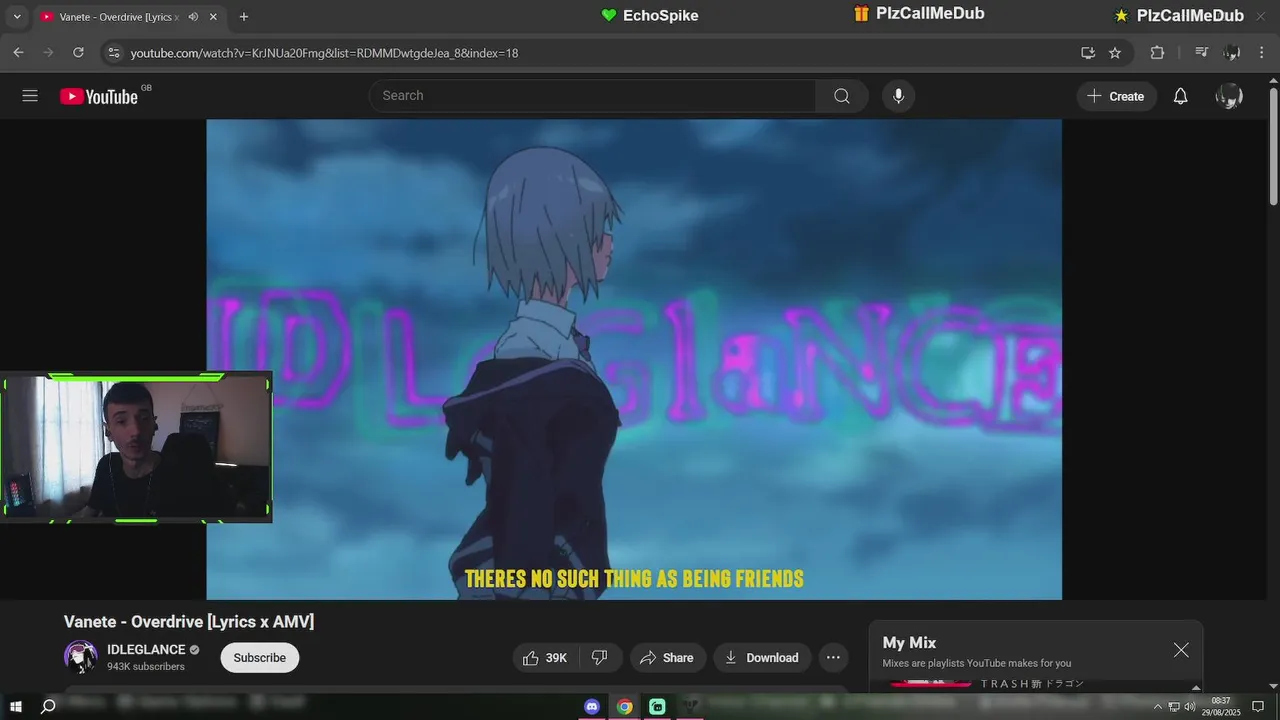Image resolution: width=1280 pixels, height=720 pixels.
Task: Open Chrome from the taskbar
Action: click(625, 707)
